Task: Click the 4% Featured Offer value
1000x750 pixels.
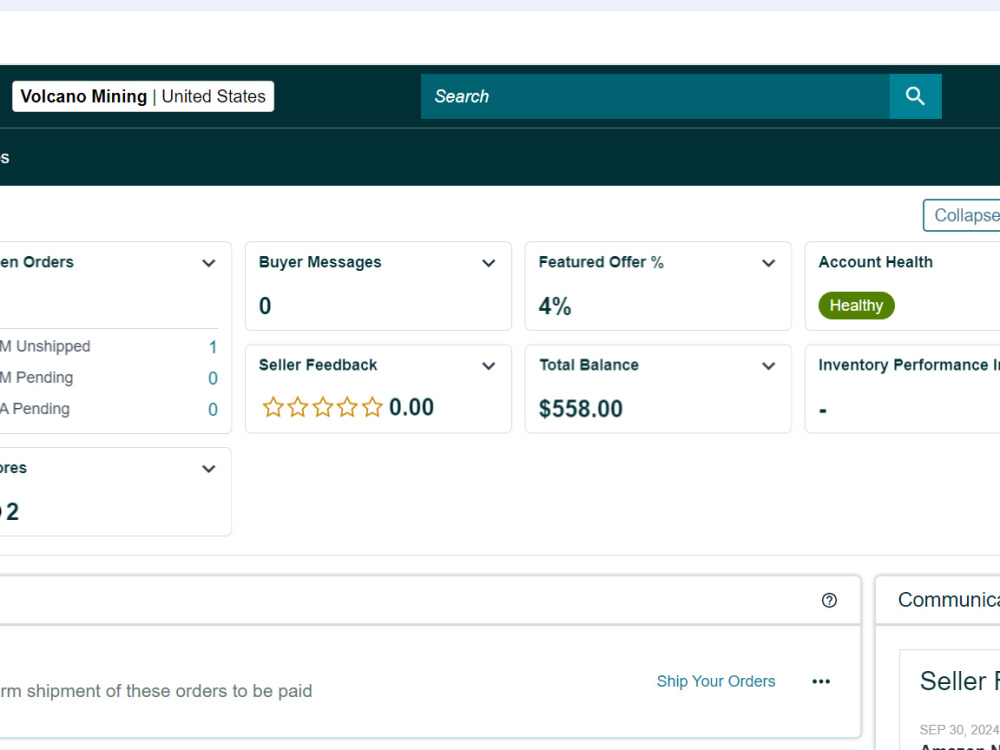Action: 554,306
